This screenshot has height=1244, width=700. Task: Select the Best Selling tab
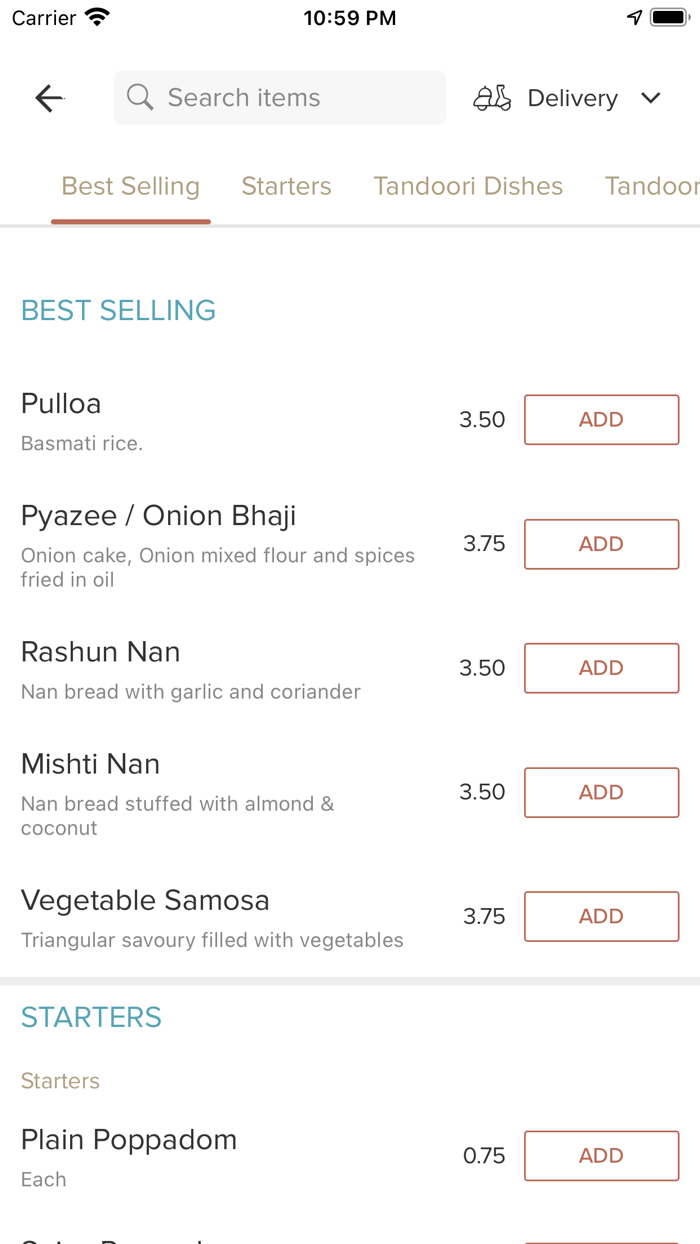[131, 186]
